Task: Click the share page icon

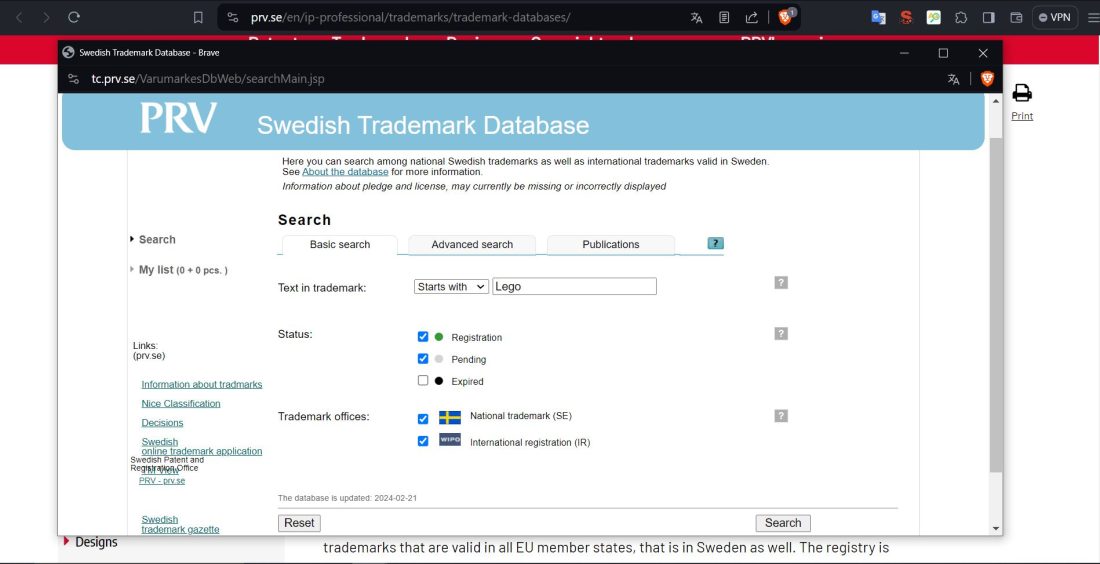Action: tap(751, 18)
